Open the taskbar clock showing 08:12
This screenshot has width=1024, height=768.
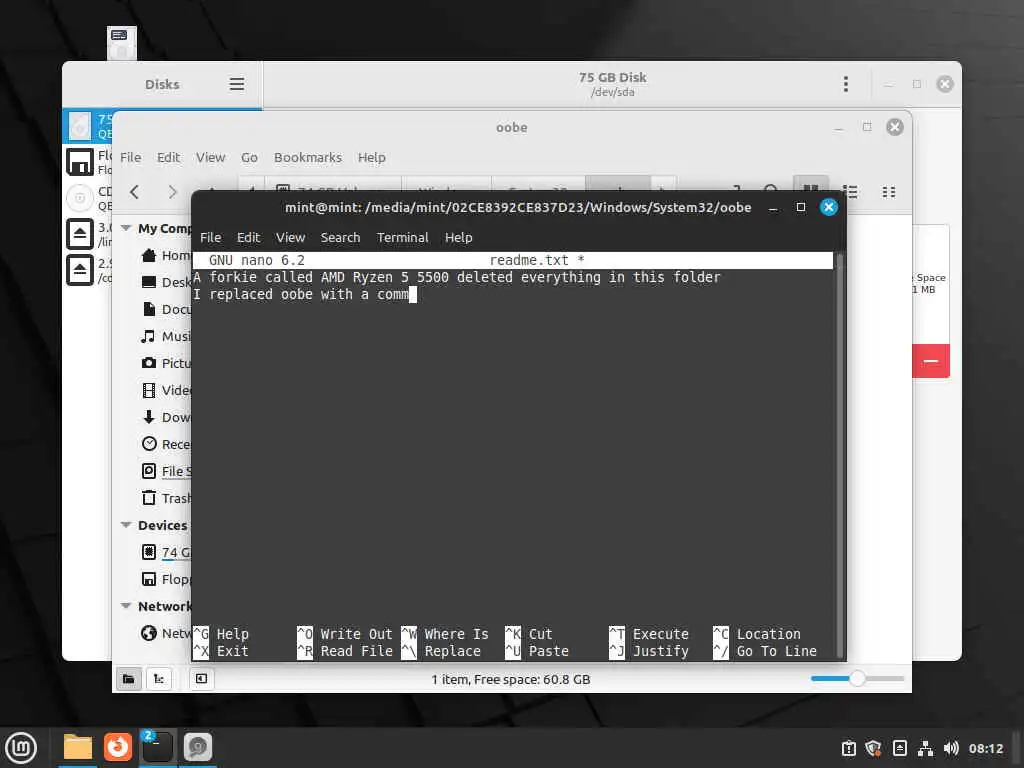point(985,748)
